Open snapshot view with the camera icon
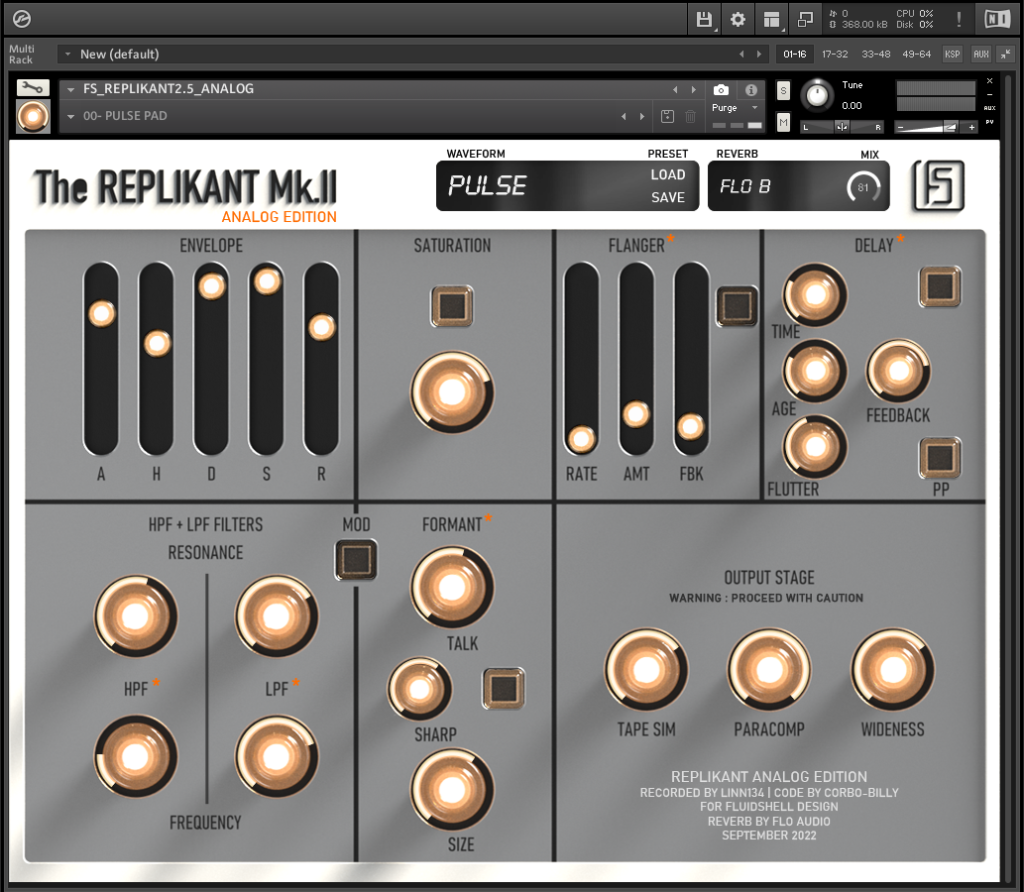Screen dimensions: 1024x892 [721, 89]
